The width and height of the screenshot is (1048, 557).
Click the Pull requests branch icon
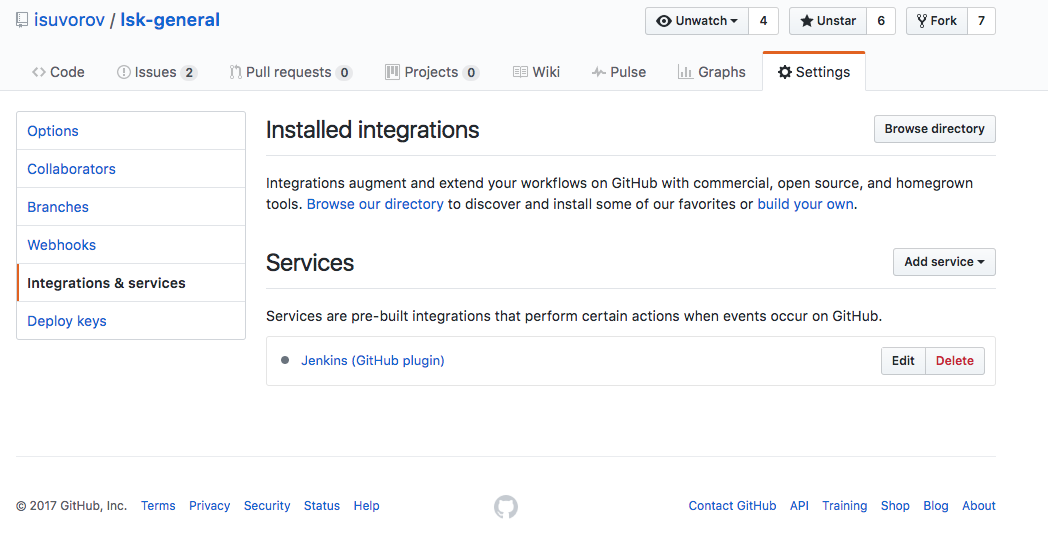tap(235, 72)
